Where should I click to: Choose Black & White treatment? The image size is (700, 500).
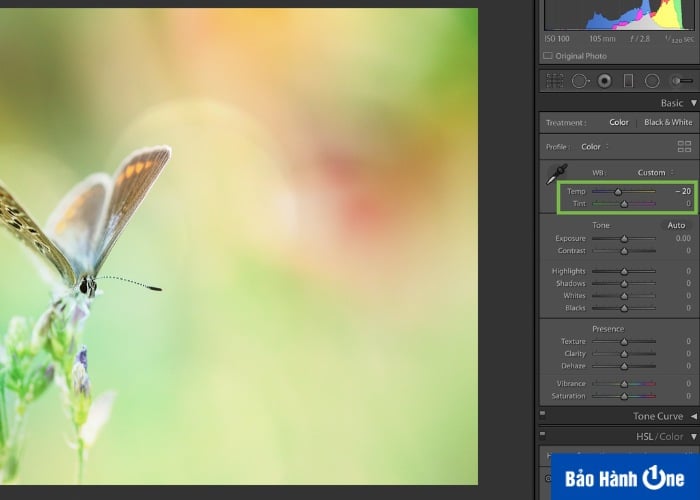coord(668,122)
